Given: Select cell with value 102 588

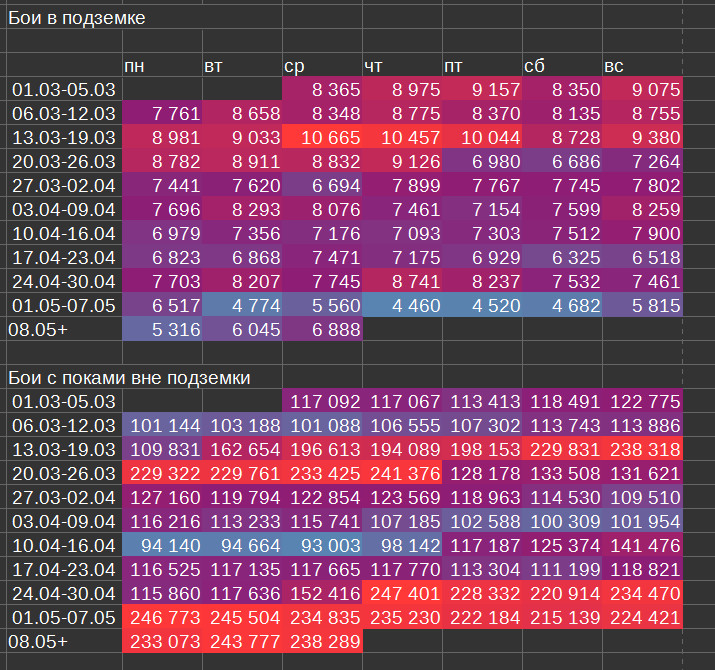Looking at the screenshot, I should click(x=482, y=521).
